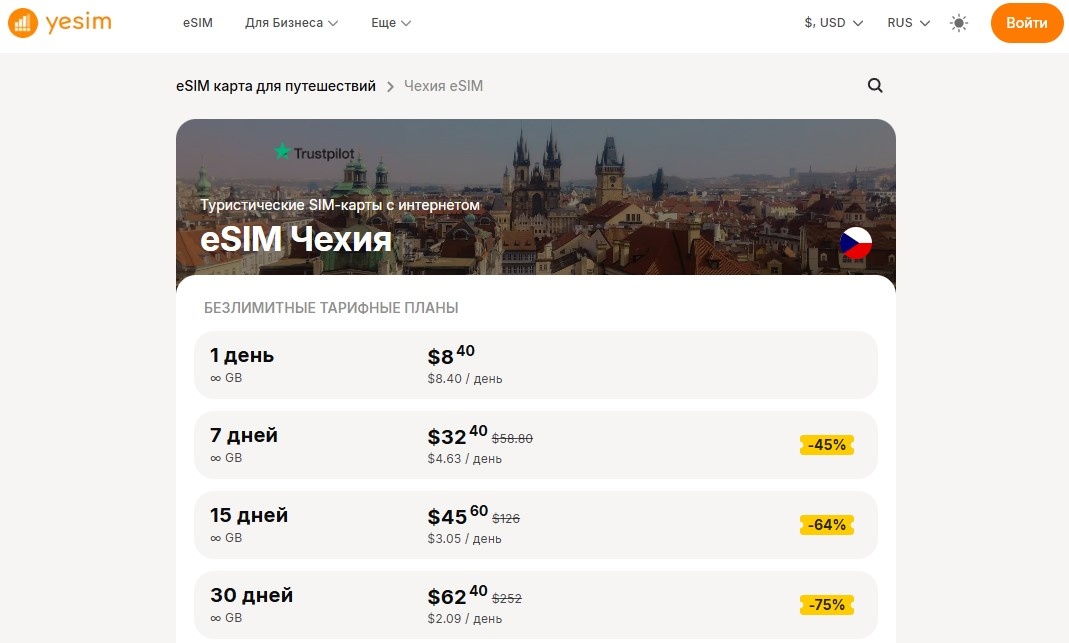Choose the 15 дней plan row
Image resolution: width=1069 pixels, height=643 pixels.
click(x=535, y=524)
